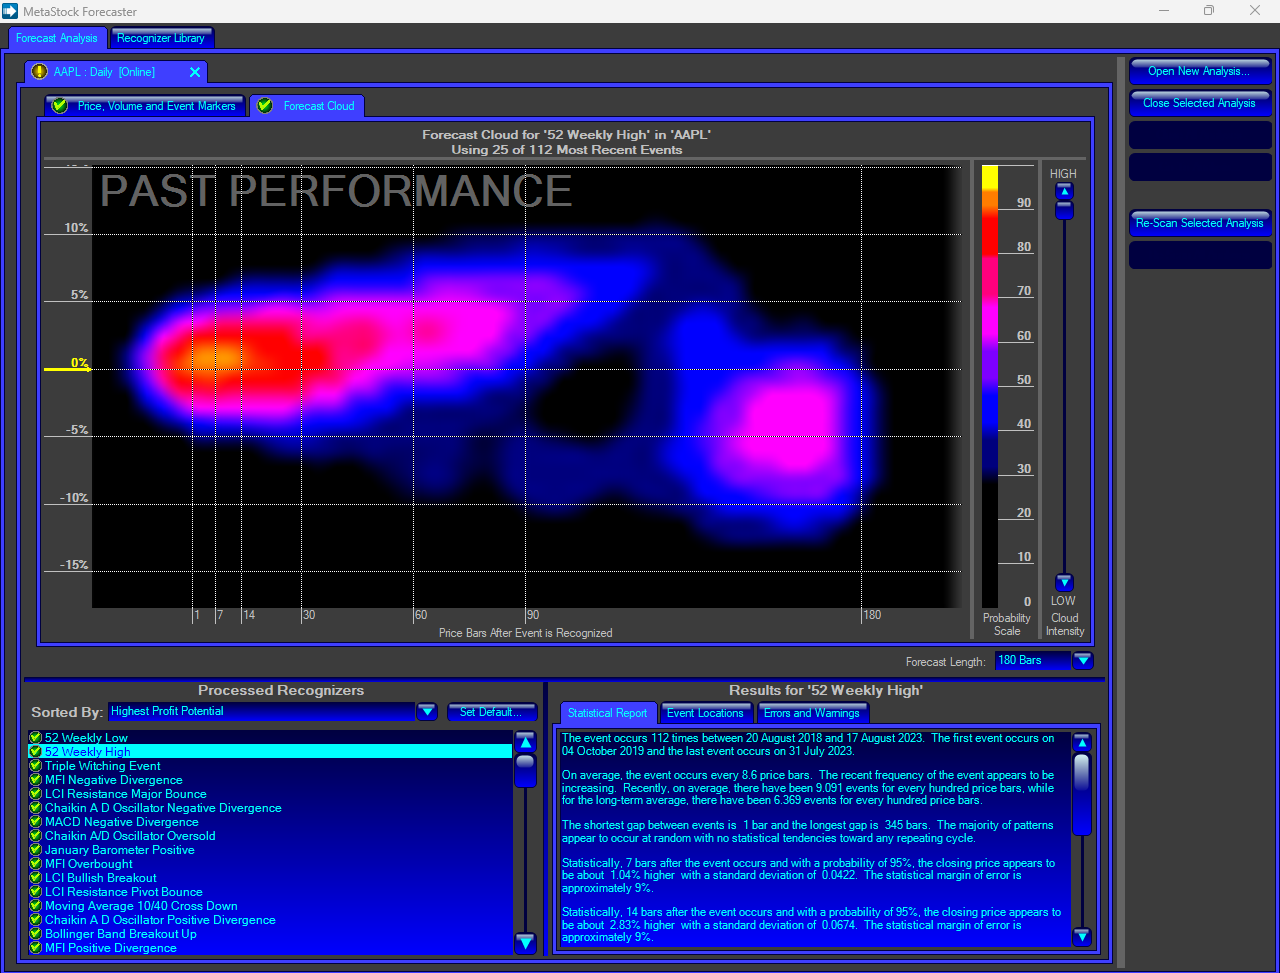Click the 180 bars axis label
The image size is (1280, 973).
point(872,615)
